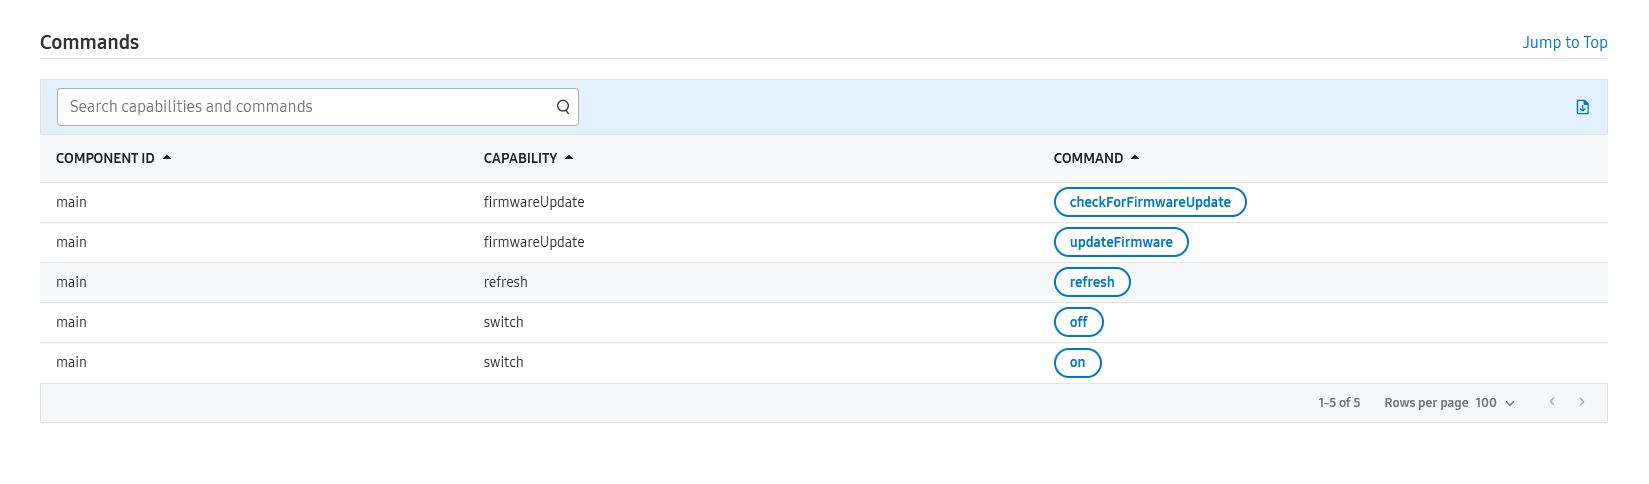The width and height of the screenshot is (1649, 484).
Task: Send the switch on command
Action: click(1077, 362)
